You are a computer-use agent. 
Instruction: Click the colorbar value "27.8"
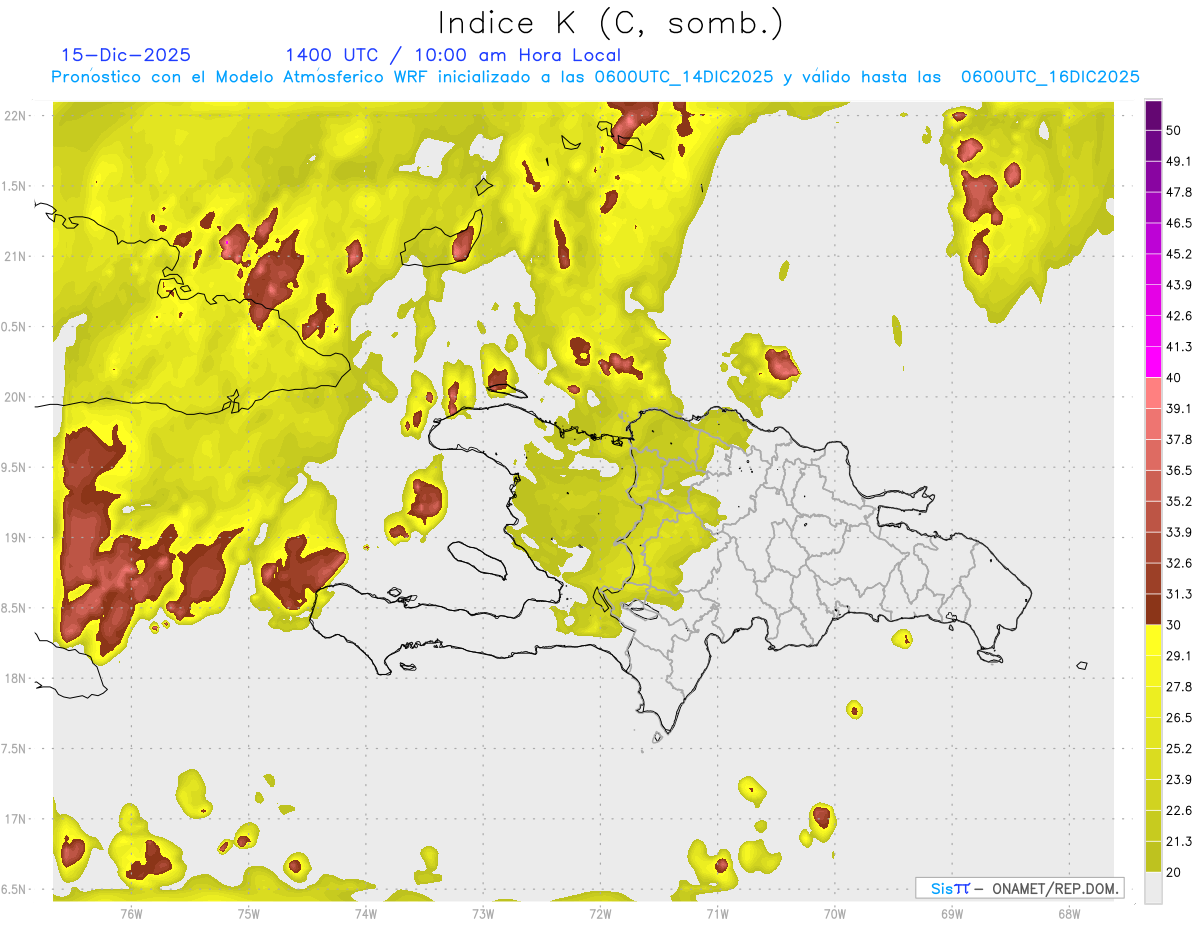[1180, 687]
